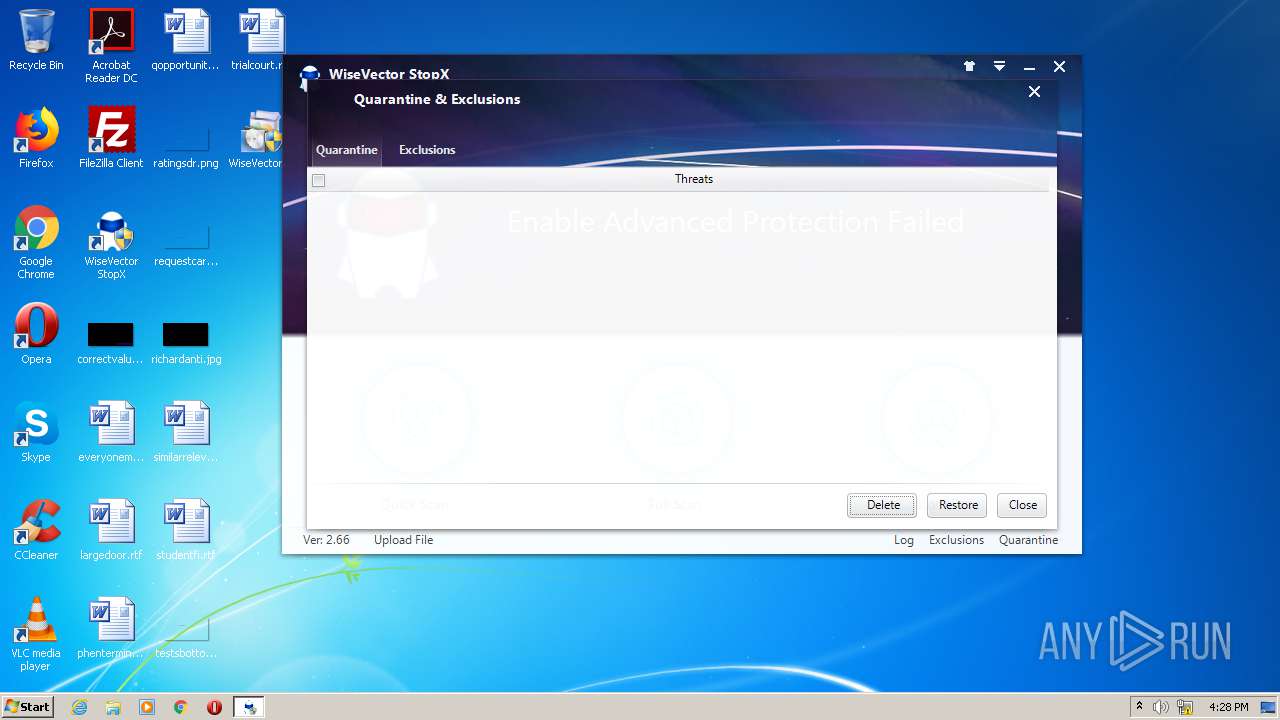Show hidden system tray icons
The height and width of the screenshot is (720, 1280).
coord(1139,707)
